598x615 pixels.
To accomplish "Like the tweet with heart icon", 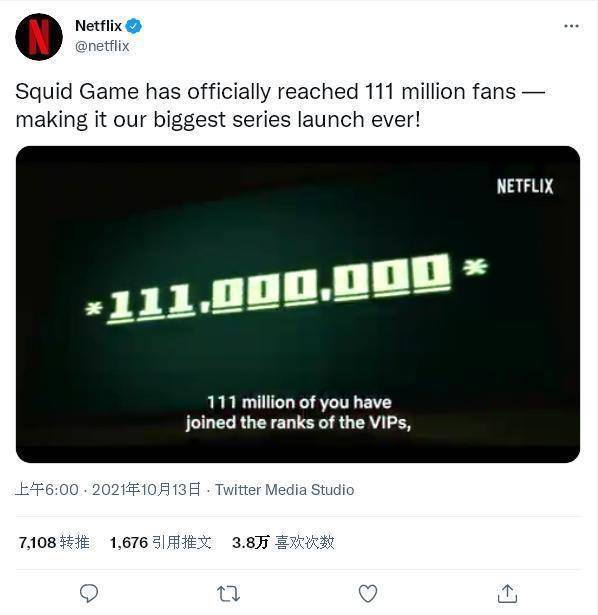I will click(368, 593).
